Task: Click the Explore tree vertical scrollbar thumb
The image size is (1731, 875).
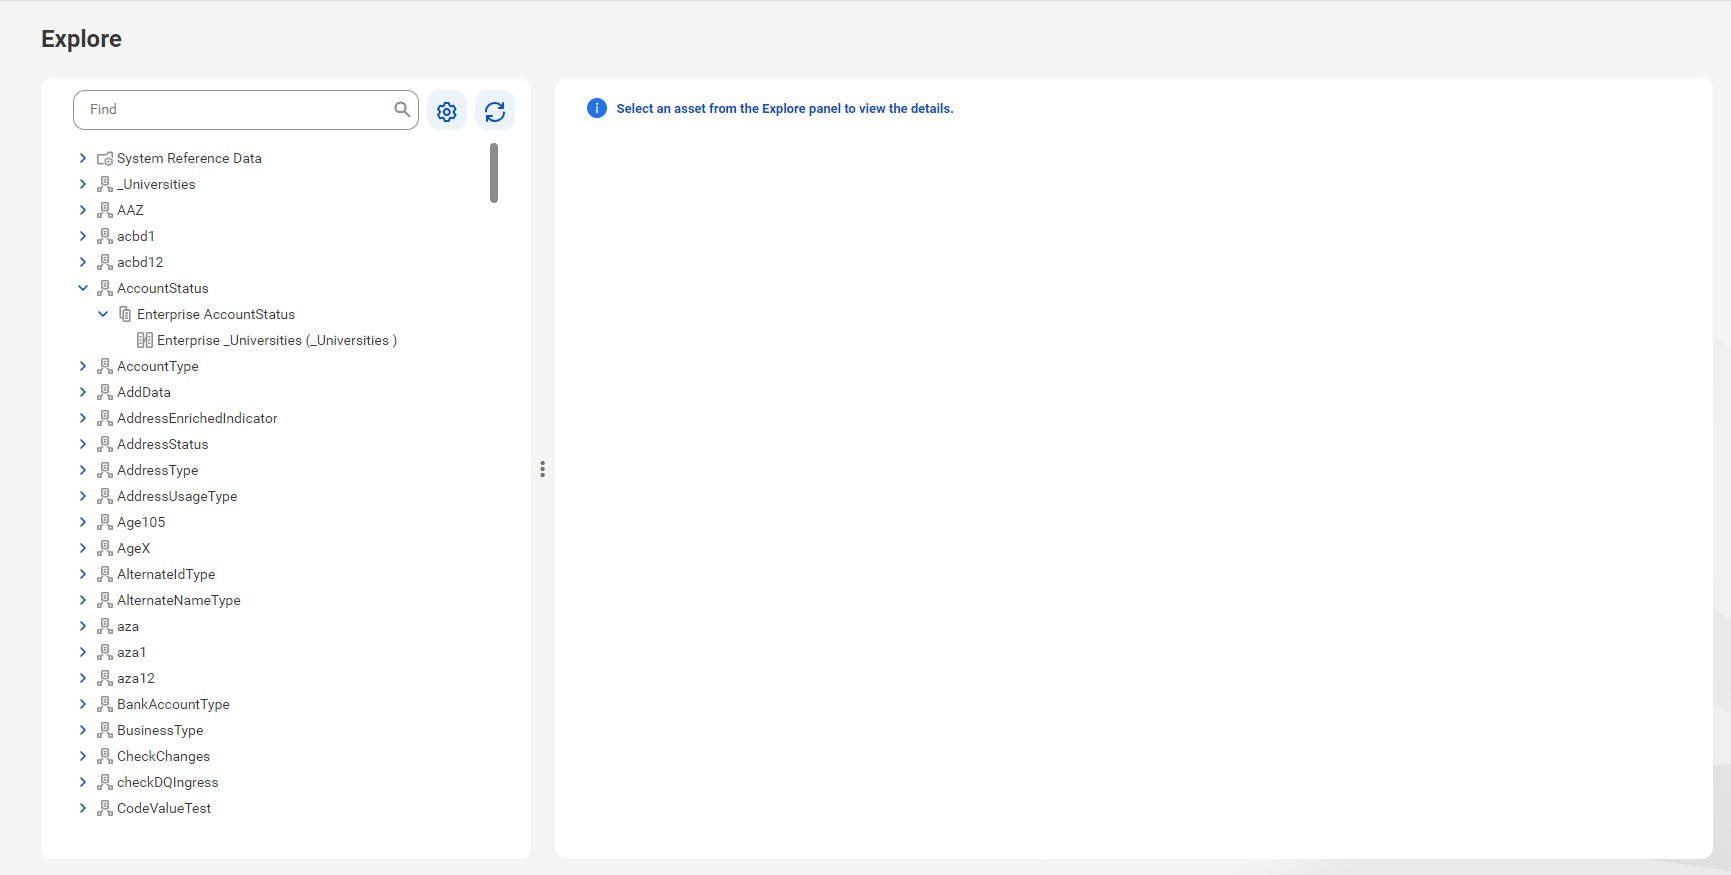Action: point(494,173)
